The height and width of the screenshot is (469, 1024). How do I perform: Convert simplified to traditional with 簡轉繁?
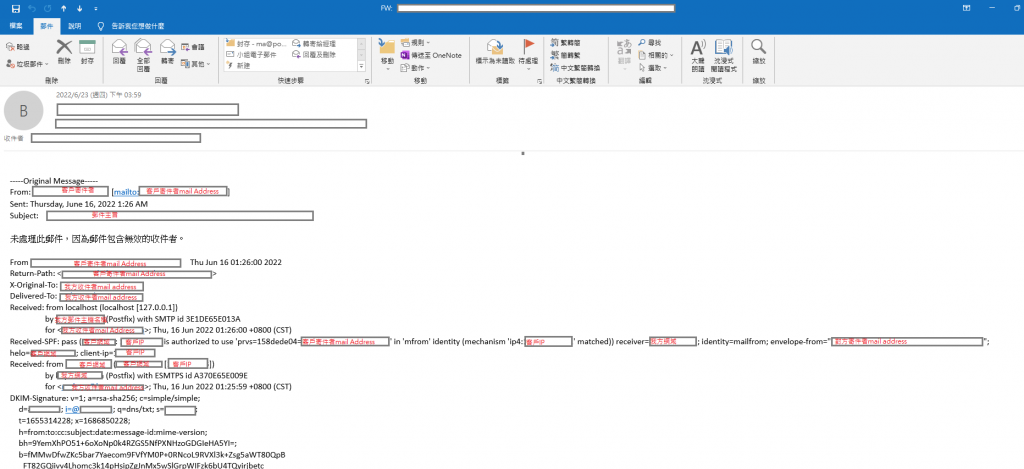point(565,55)
